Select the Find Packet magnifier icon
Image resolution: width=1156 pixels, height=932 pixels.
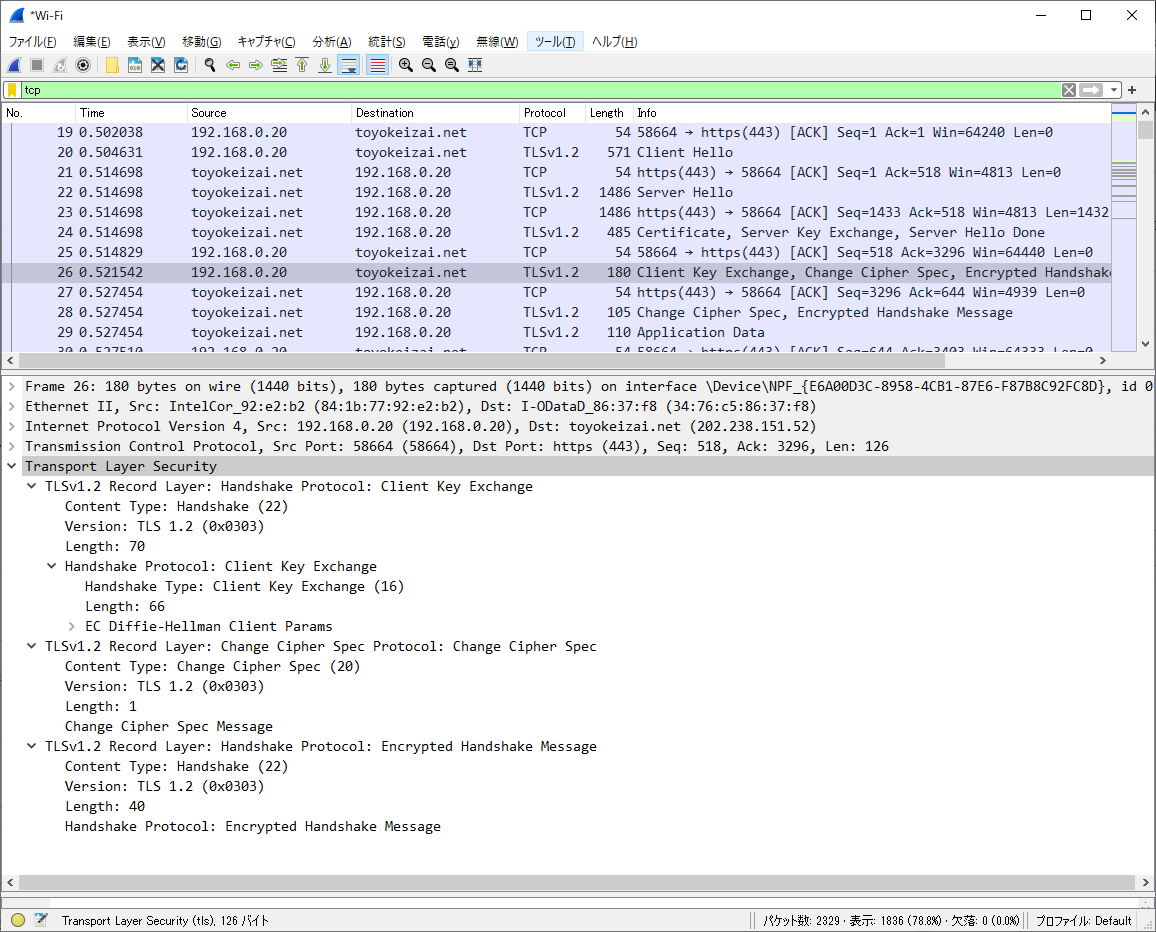(211, 64)
